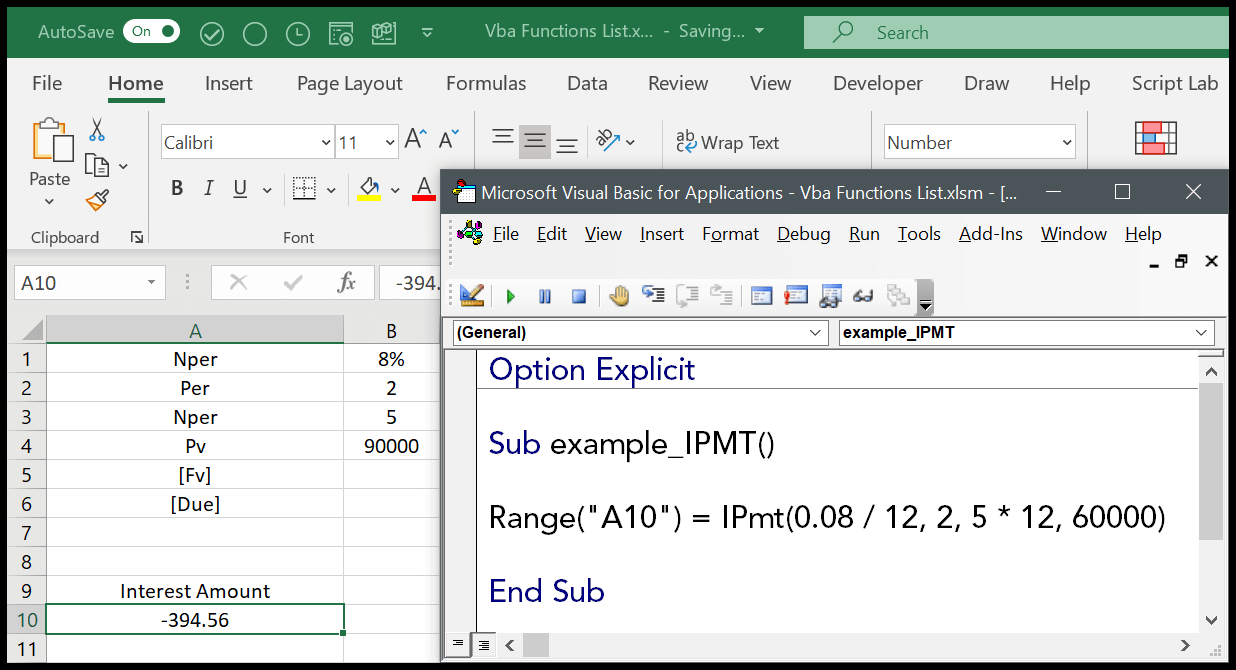Switch to Procedure View button
The height and width of the screenshot is (670, 1236).
click(459, 645)
